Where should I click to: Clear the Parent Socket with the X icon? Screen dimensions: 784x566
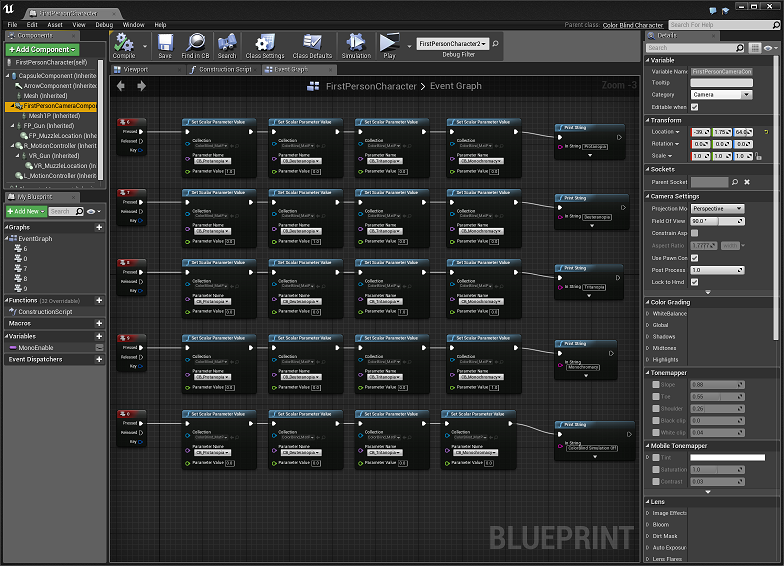point(747,182)
